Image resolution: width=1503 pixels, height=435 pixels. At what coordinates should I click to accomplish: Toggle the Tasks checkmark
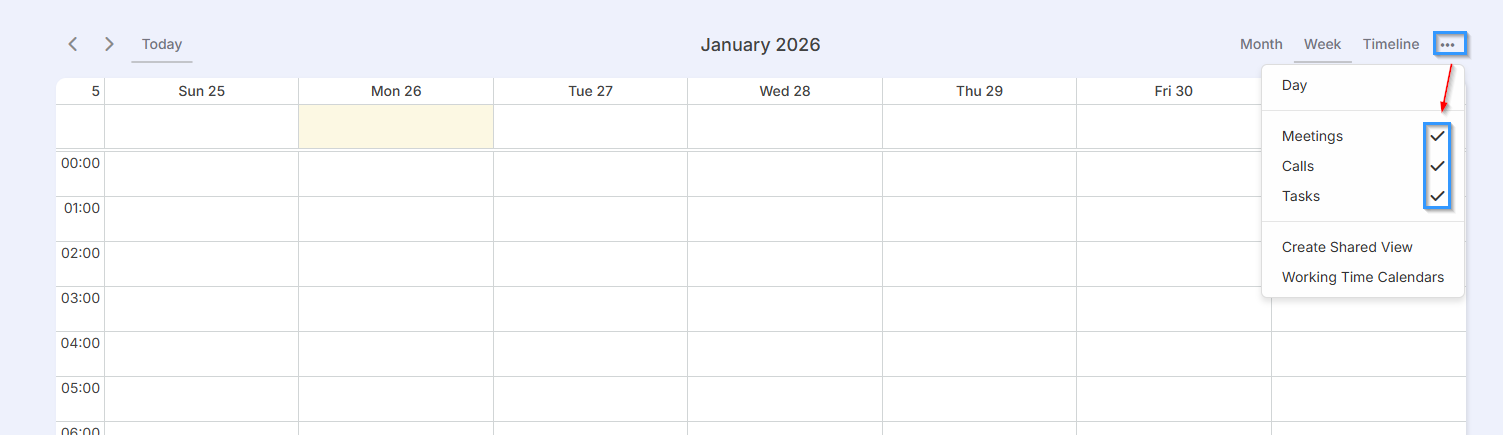tap(1437, 196)
